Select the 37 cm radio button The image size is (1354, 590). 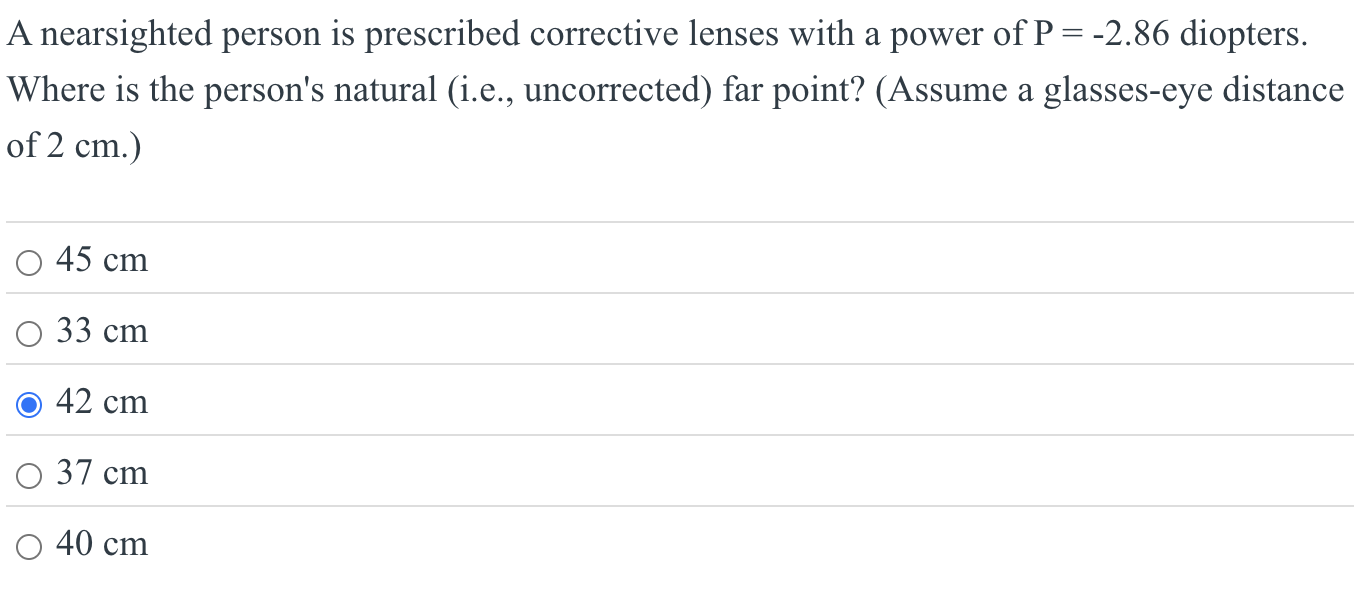(x=28, y=473)
